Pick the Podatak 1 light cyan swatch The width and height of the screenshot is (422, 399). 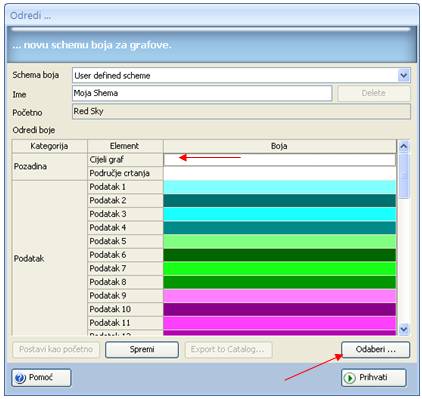pos(280,187)
